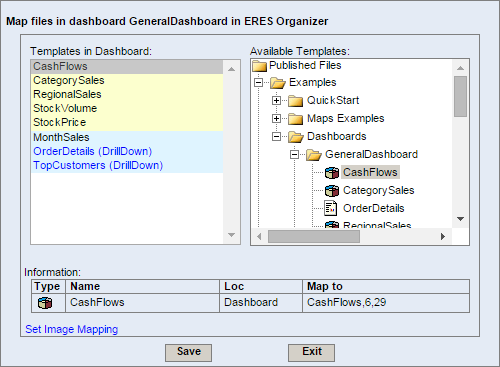Image resolution: width=500 pixels, height=367 pixels.
Task: Collapse the GeneralDashboard tree node
Action: click(294, 154)
